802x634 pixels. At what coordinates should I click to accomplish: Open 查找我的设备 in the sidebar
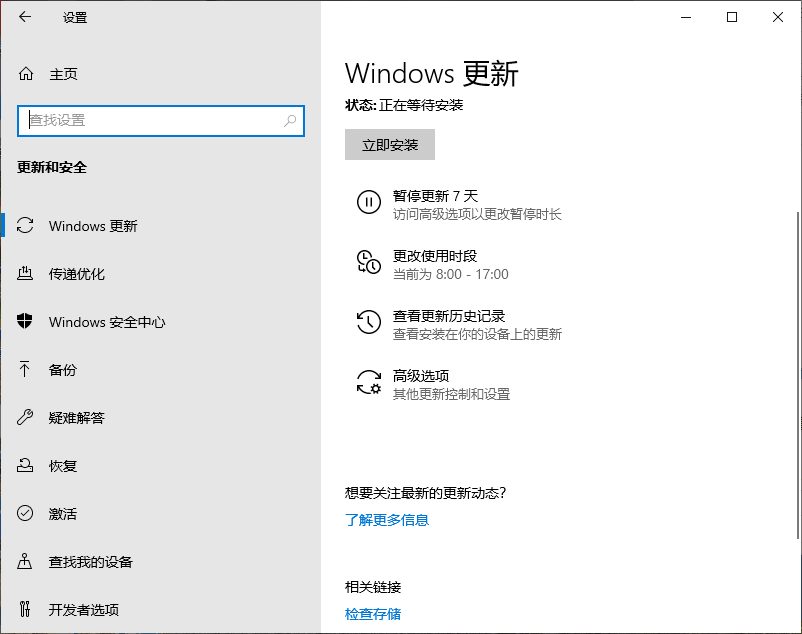[90, 562]
